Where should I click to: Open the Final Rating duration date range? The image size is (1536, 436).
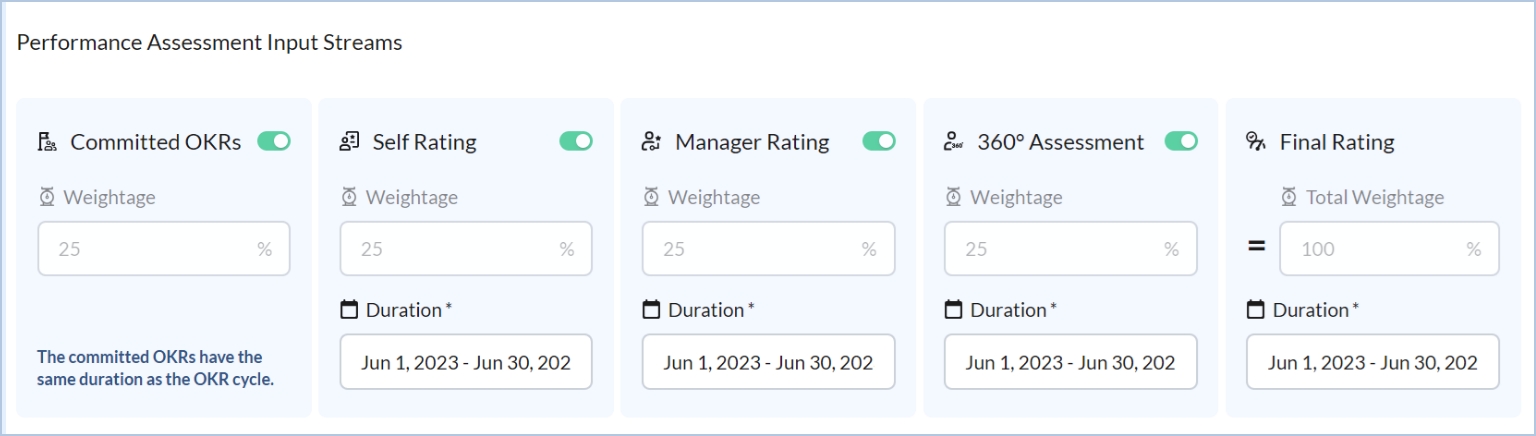click(x=1373, y=362)
